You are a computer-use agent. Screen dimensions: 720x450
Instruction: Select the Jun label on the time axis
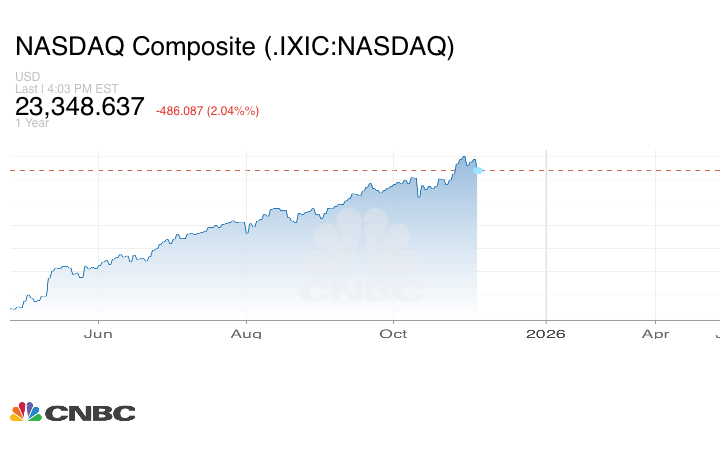98,333
